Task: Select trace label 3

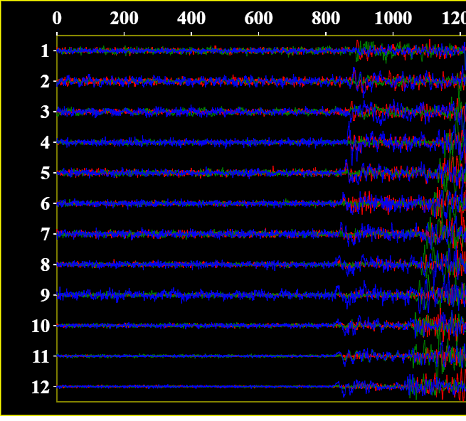Action: (45, 112)
